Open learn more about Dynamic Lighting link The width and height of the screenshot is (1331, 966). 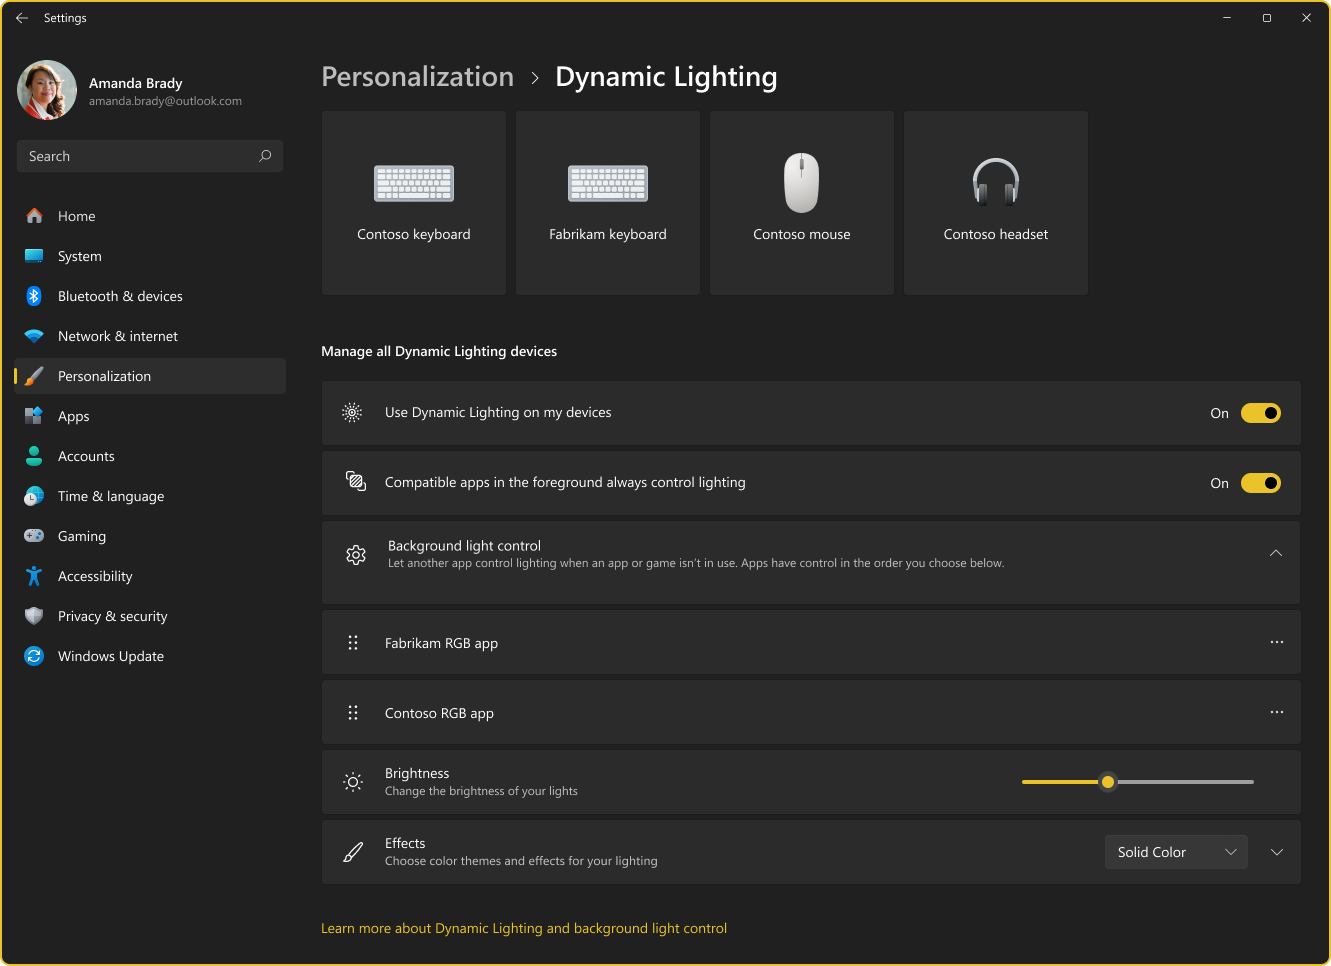point(524,928)
